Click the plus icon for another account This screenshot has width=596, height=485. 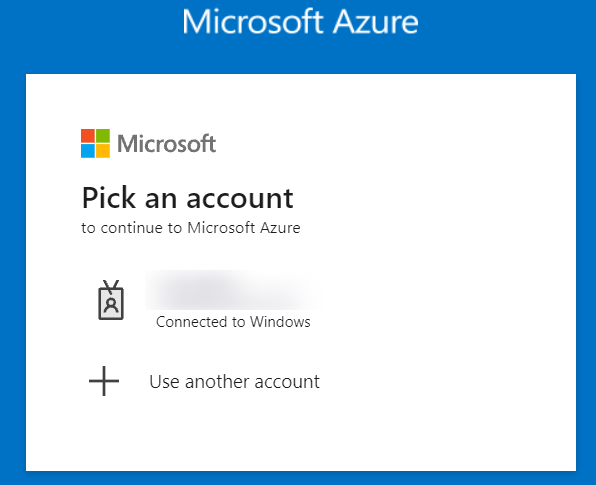pyautogui.click(x=104, y=381)
